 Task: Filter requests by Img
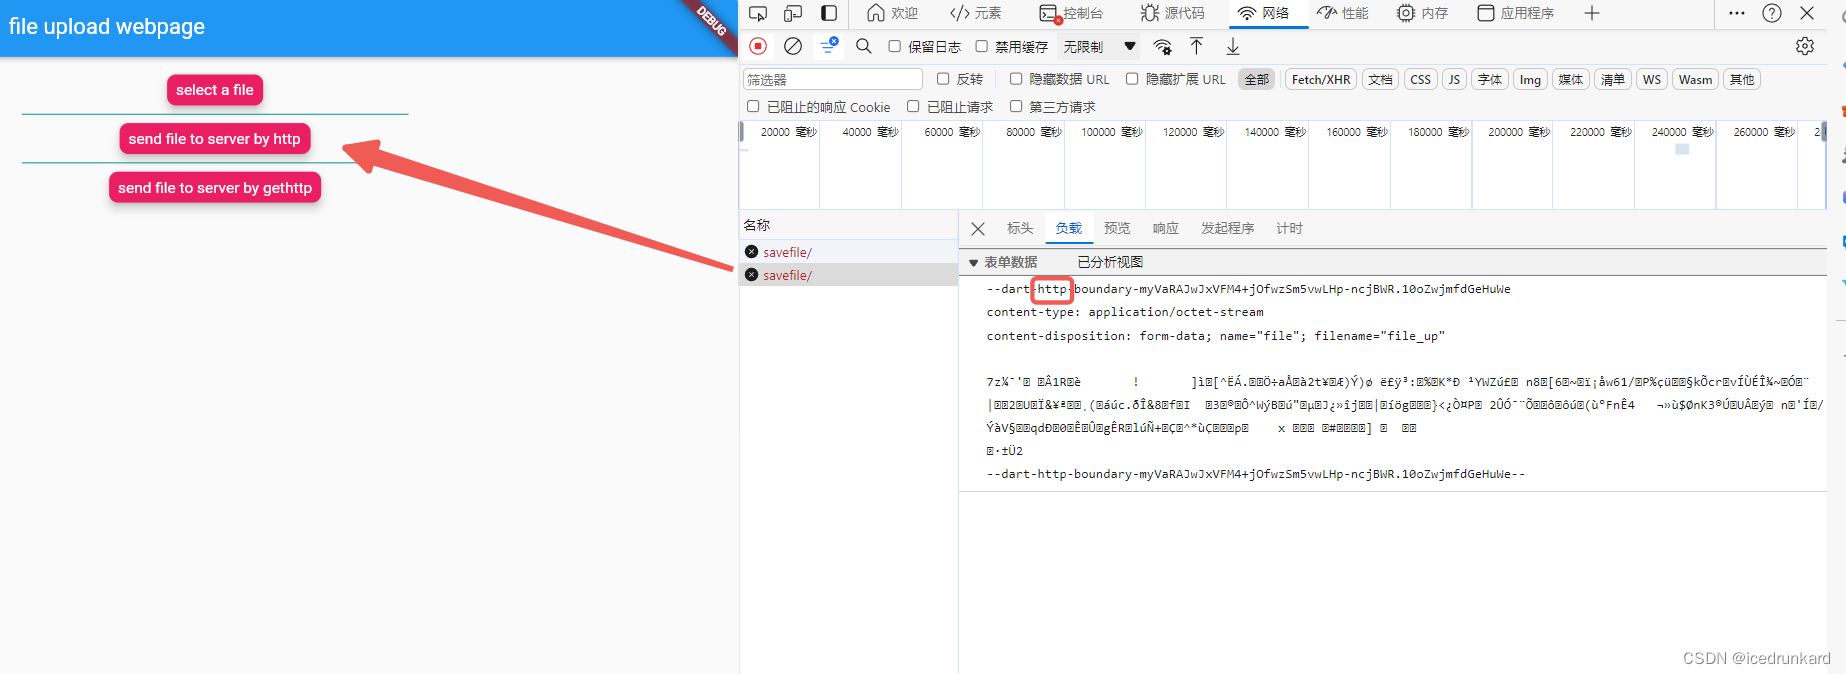tap(1531, 79)
